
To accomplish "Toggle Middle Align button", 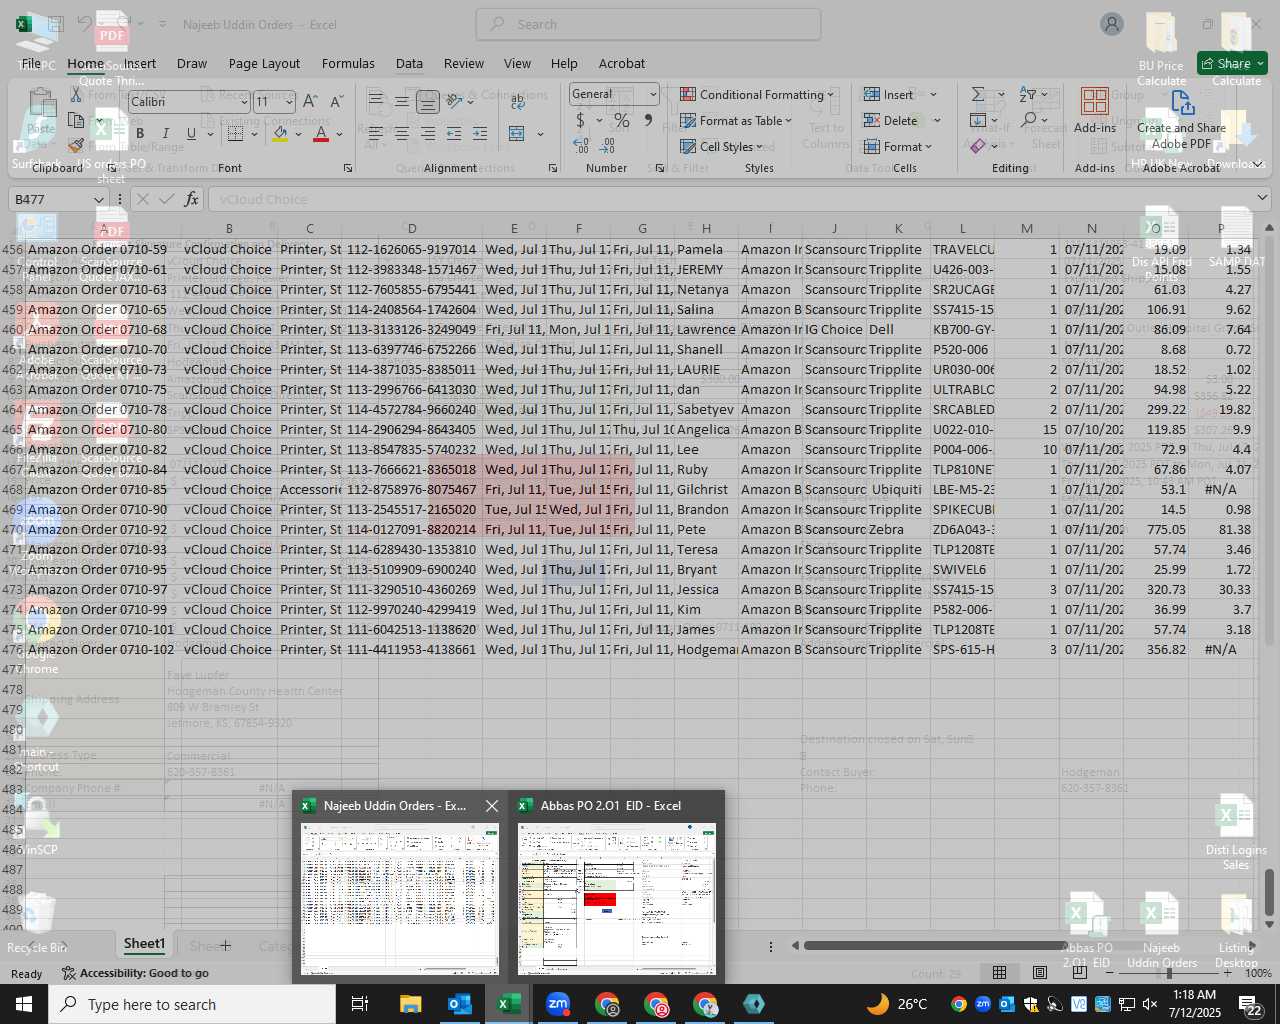I will [x=401, y=101].
